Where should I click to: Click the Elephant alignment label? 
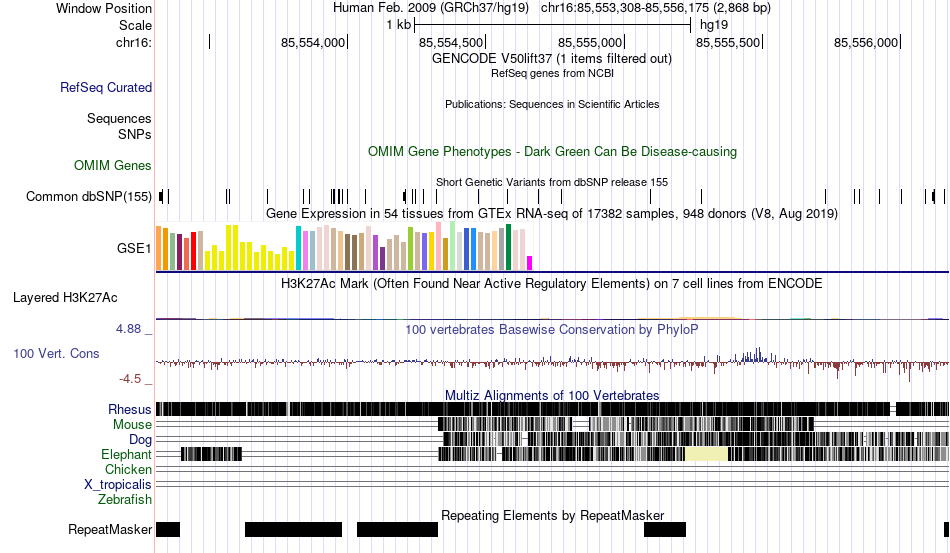coord(126,454)
